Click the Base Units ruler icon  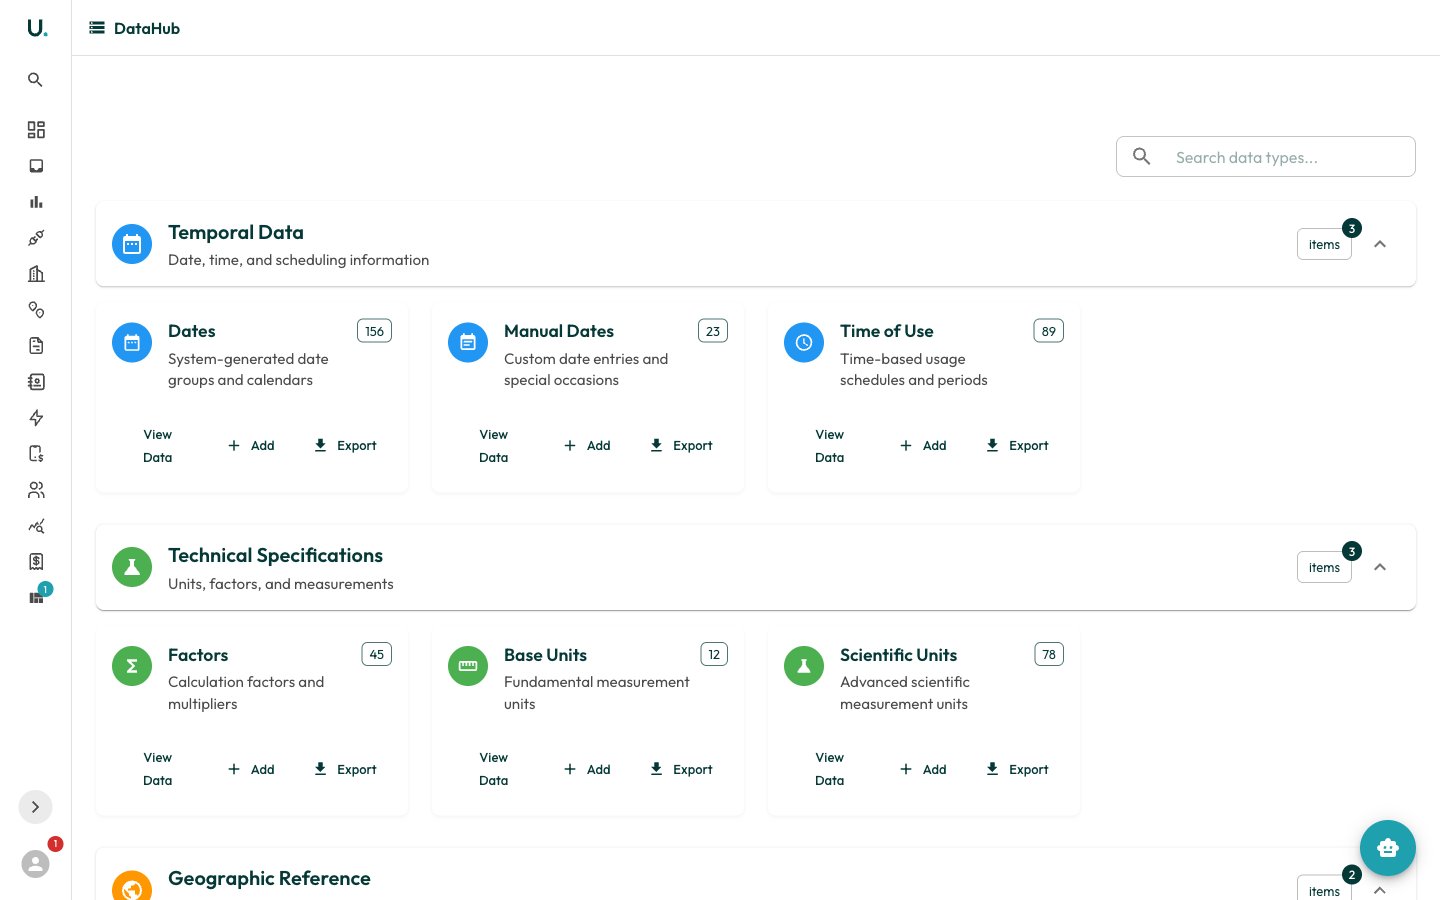[x=468, y=666]
